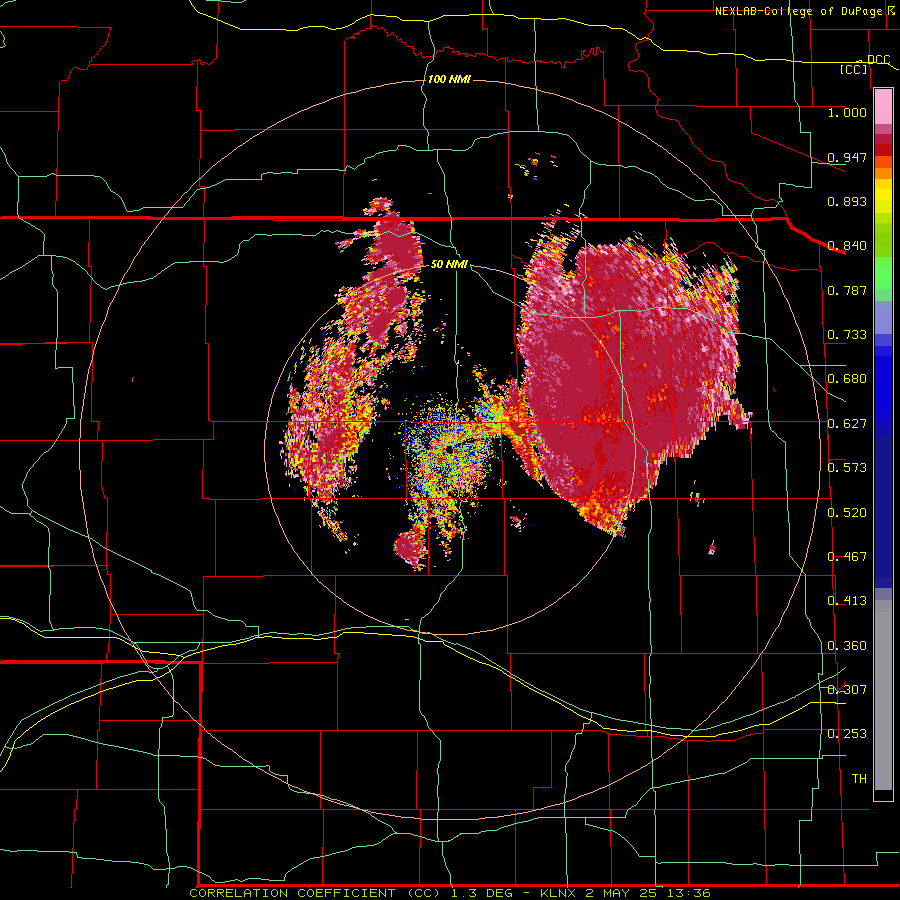Click the 0.787 color scale value

[847, 290]
